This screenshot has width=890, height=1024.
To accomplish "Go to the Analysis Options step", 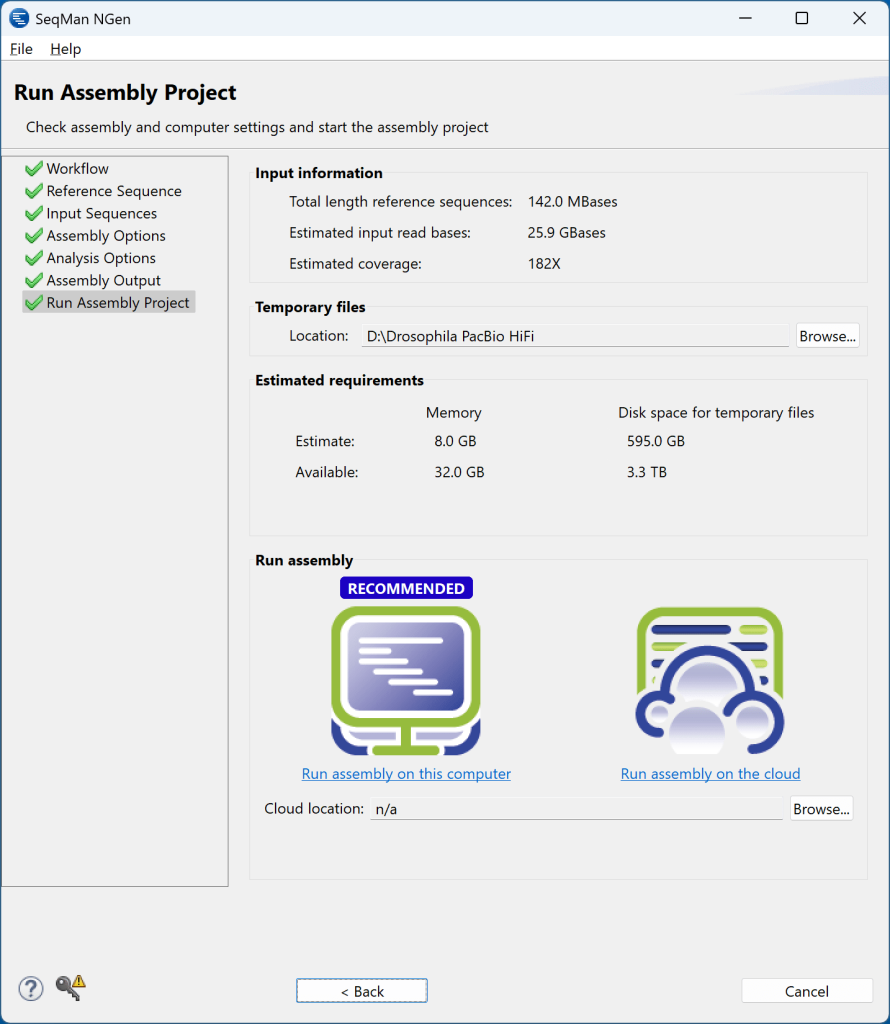I will click(101, 258).
